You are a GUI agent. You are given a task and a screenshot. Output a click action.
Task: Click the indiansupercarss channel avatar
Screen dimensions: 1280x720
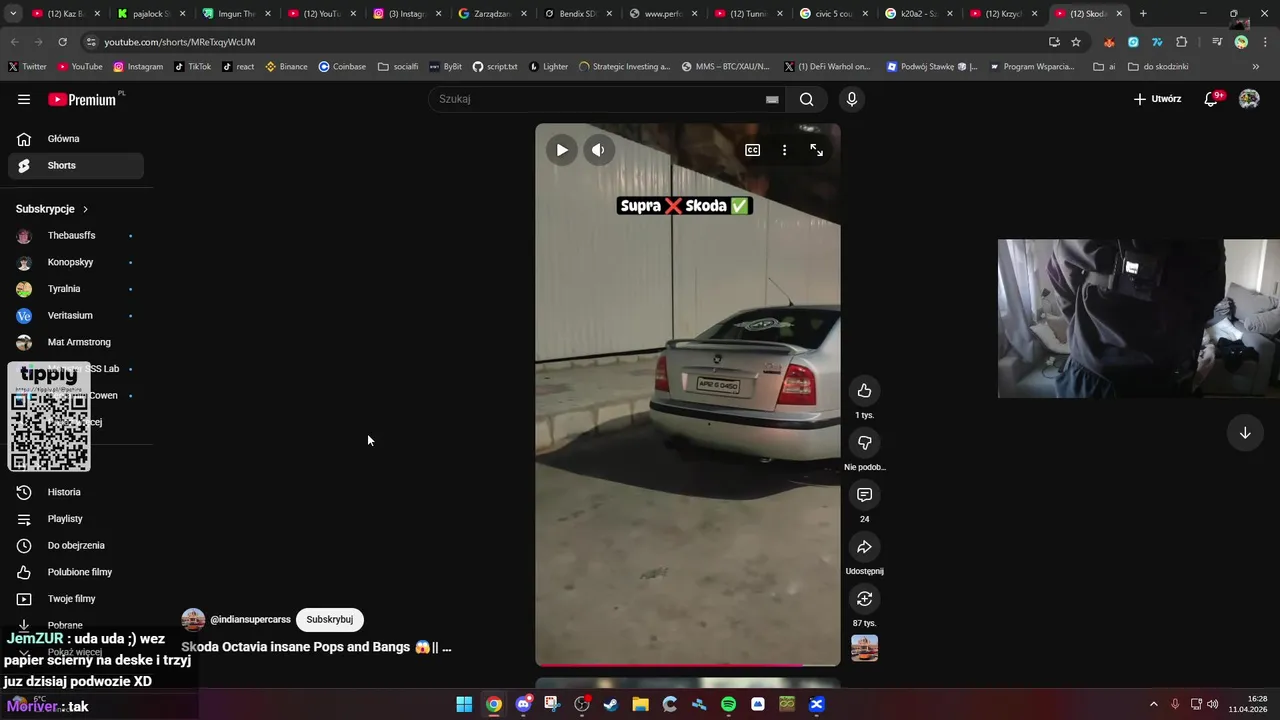pyautogui.click(x=193, y=619)
